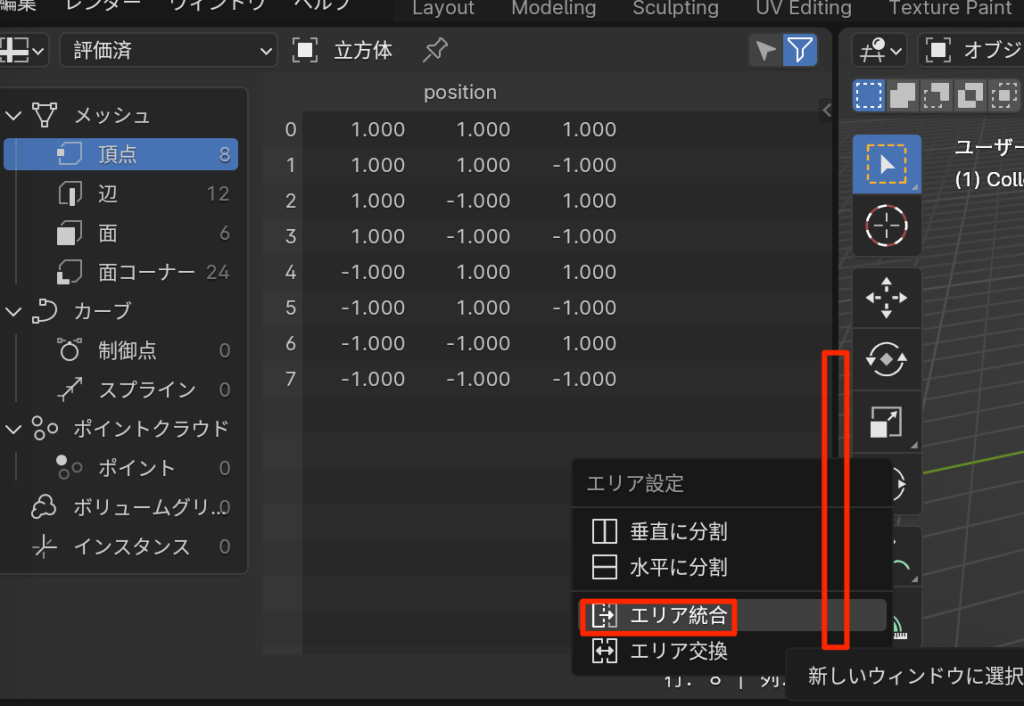The image size is (1024, 706).
Task: Choose 水平に分割 from area options
Action: tap(678, 568)
